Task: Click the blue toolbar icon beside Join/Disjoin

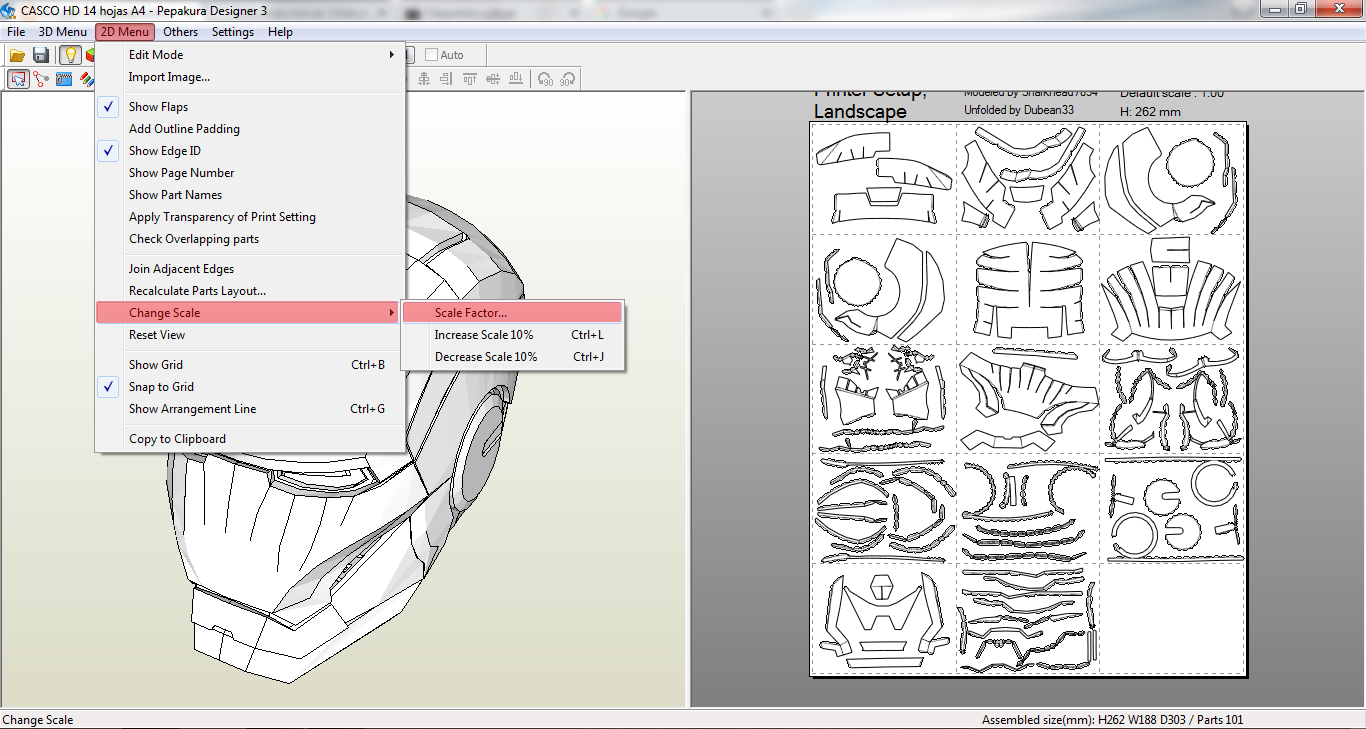Action: 64,79
